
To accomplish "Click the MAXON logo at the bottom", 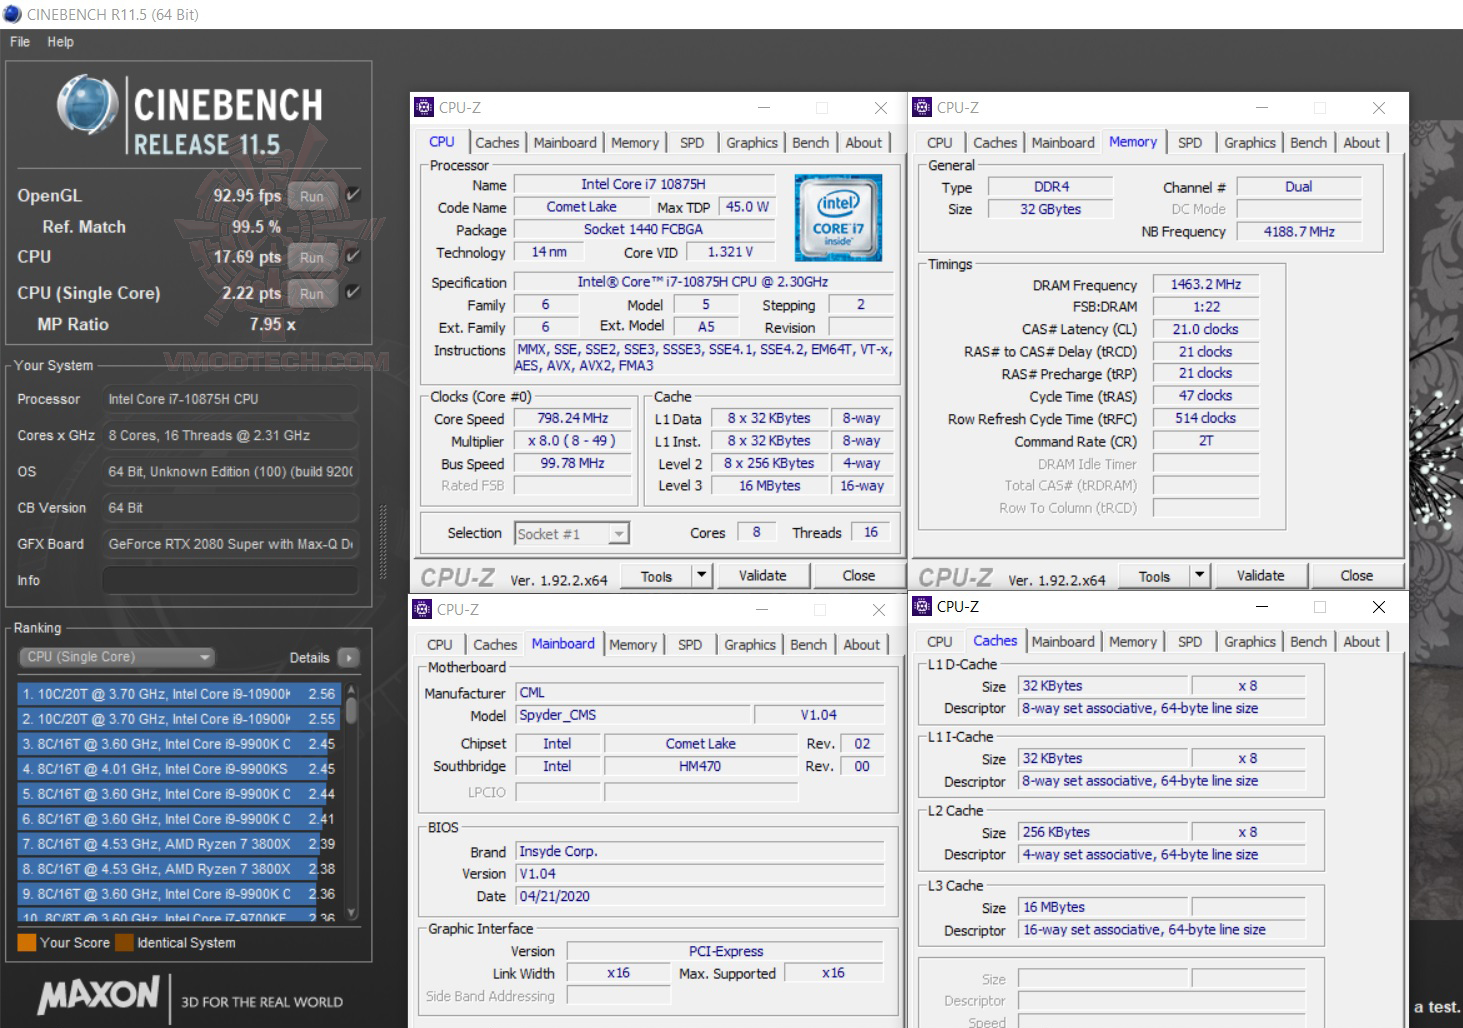I will click(98, 995).
